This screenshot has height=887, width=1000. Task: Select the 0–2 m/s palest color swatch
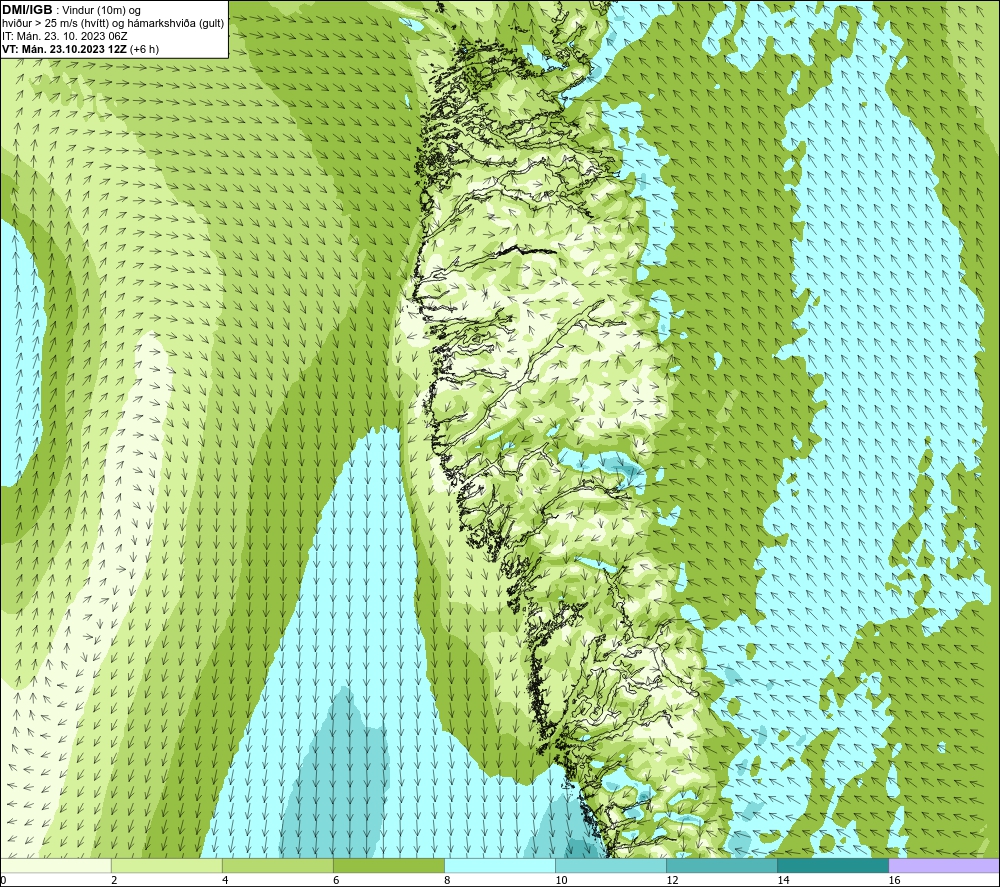[55, 866]
